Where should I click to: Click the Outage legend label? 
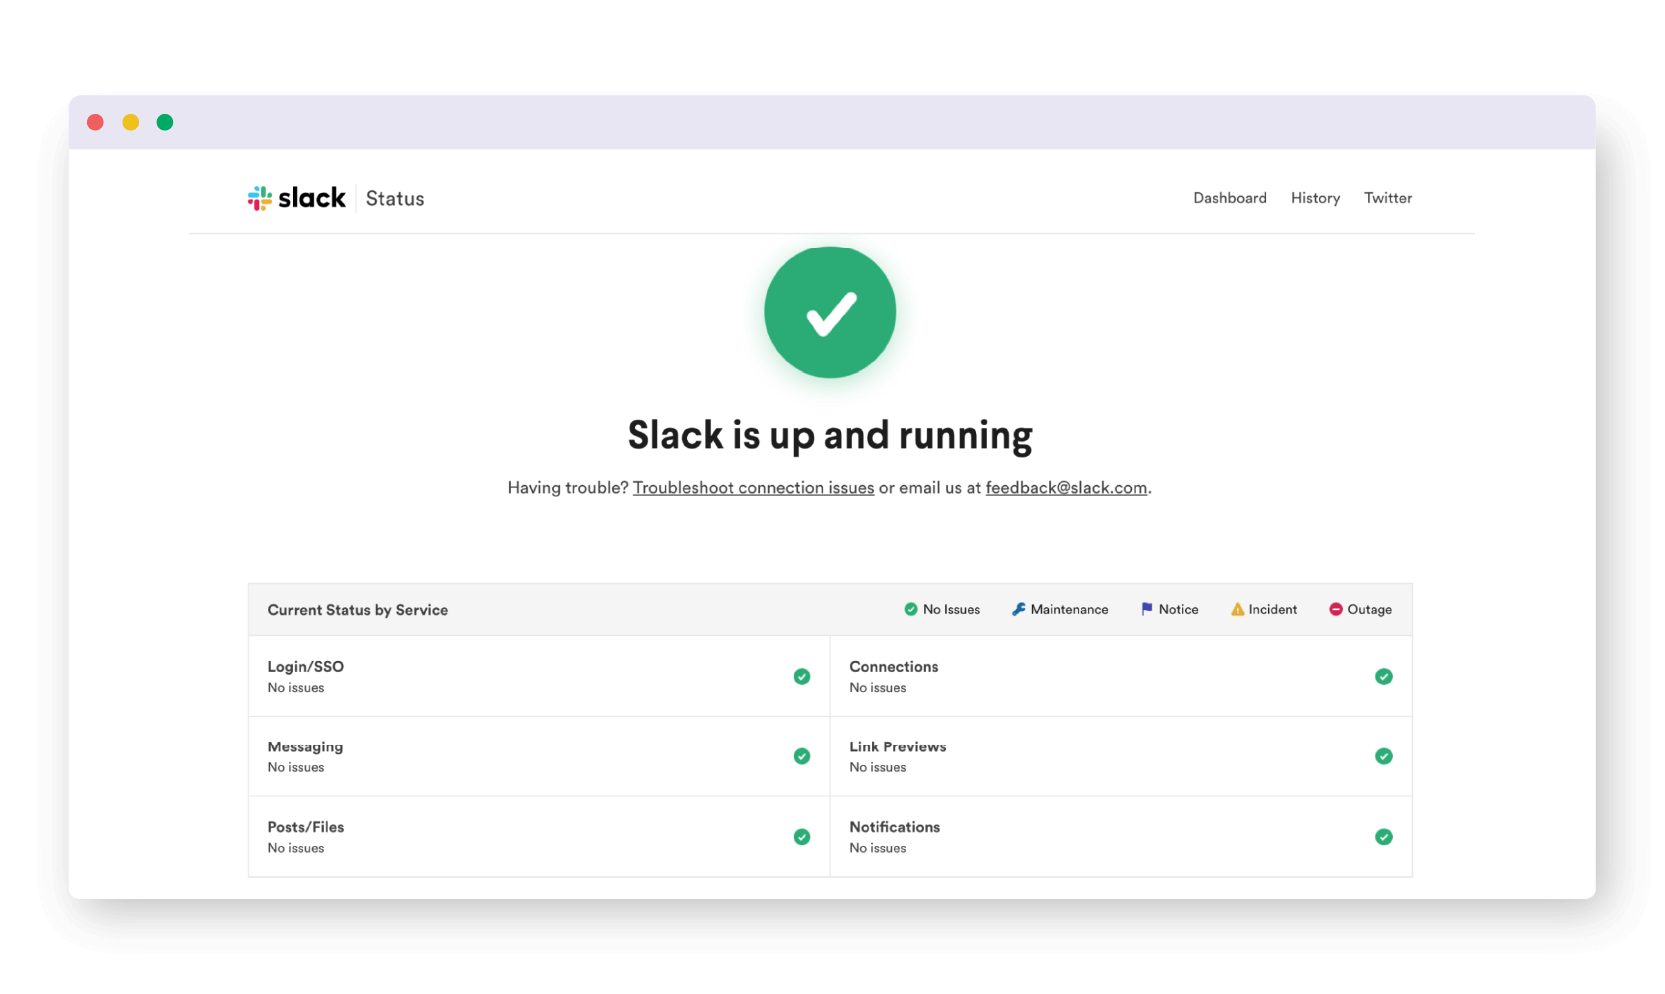click(x=1370, y=610)
